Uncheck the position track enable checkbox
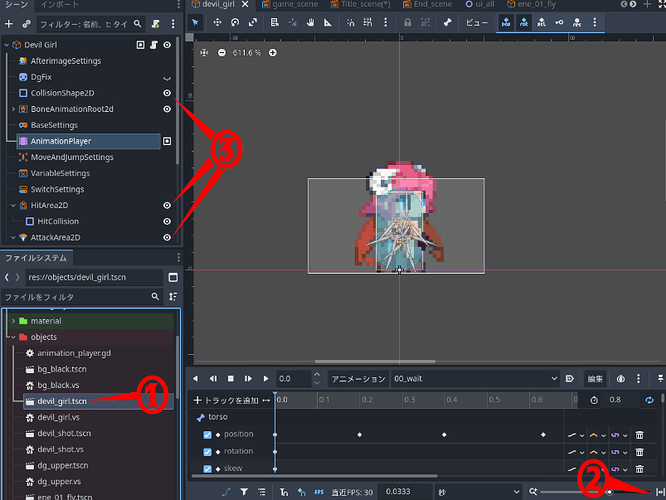 click(207, 435)
